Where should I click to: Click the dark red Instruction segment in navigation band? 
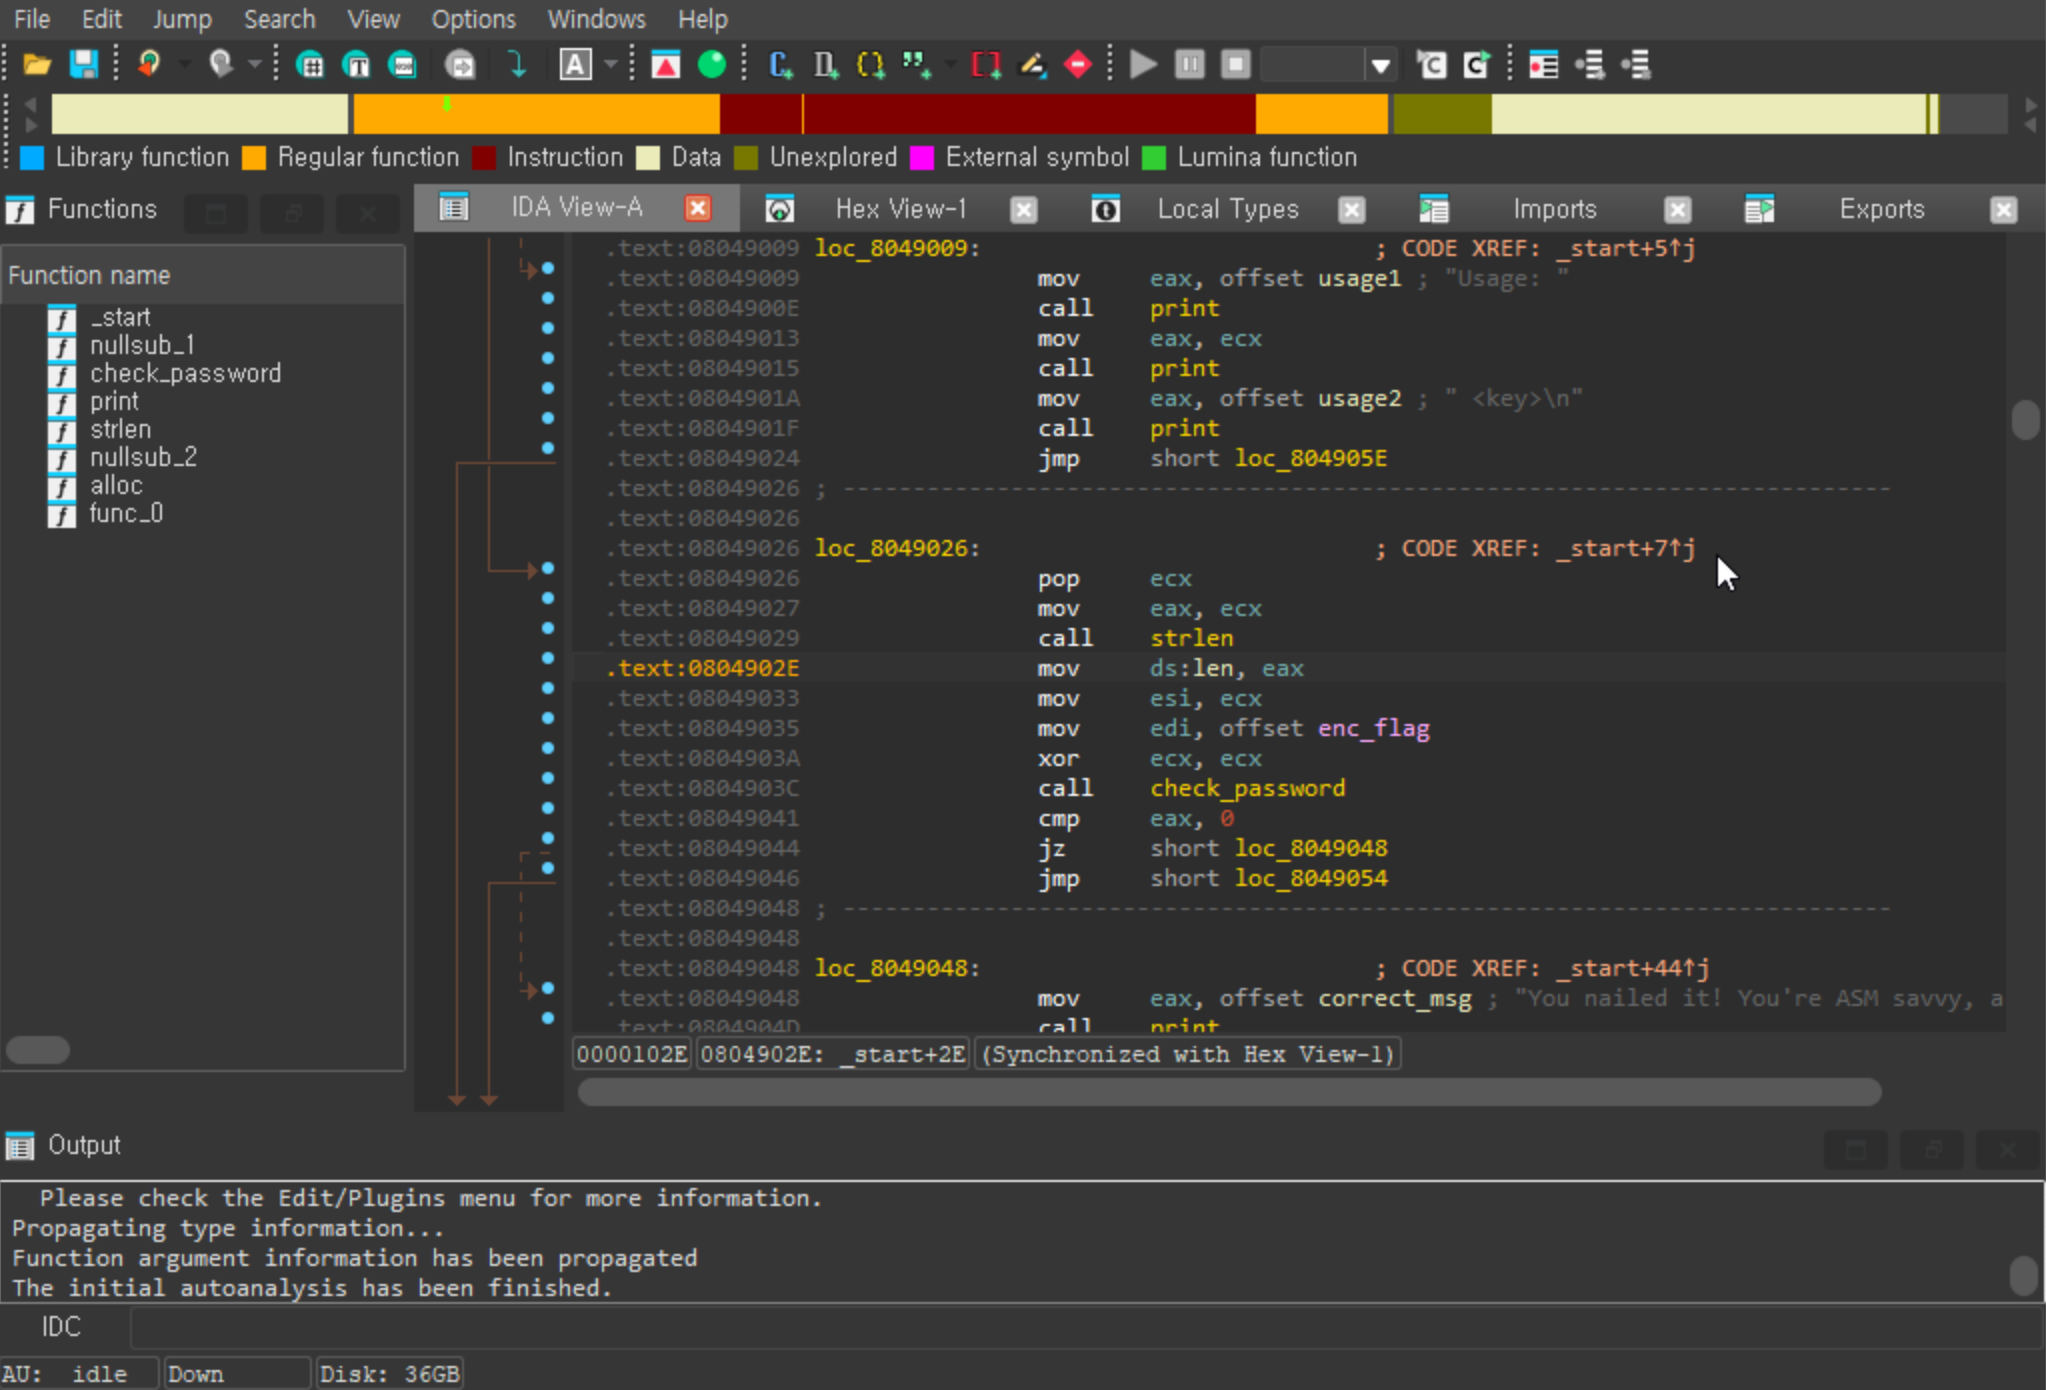pos(1000,114)
